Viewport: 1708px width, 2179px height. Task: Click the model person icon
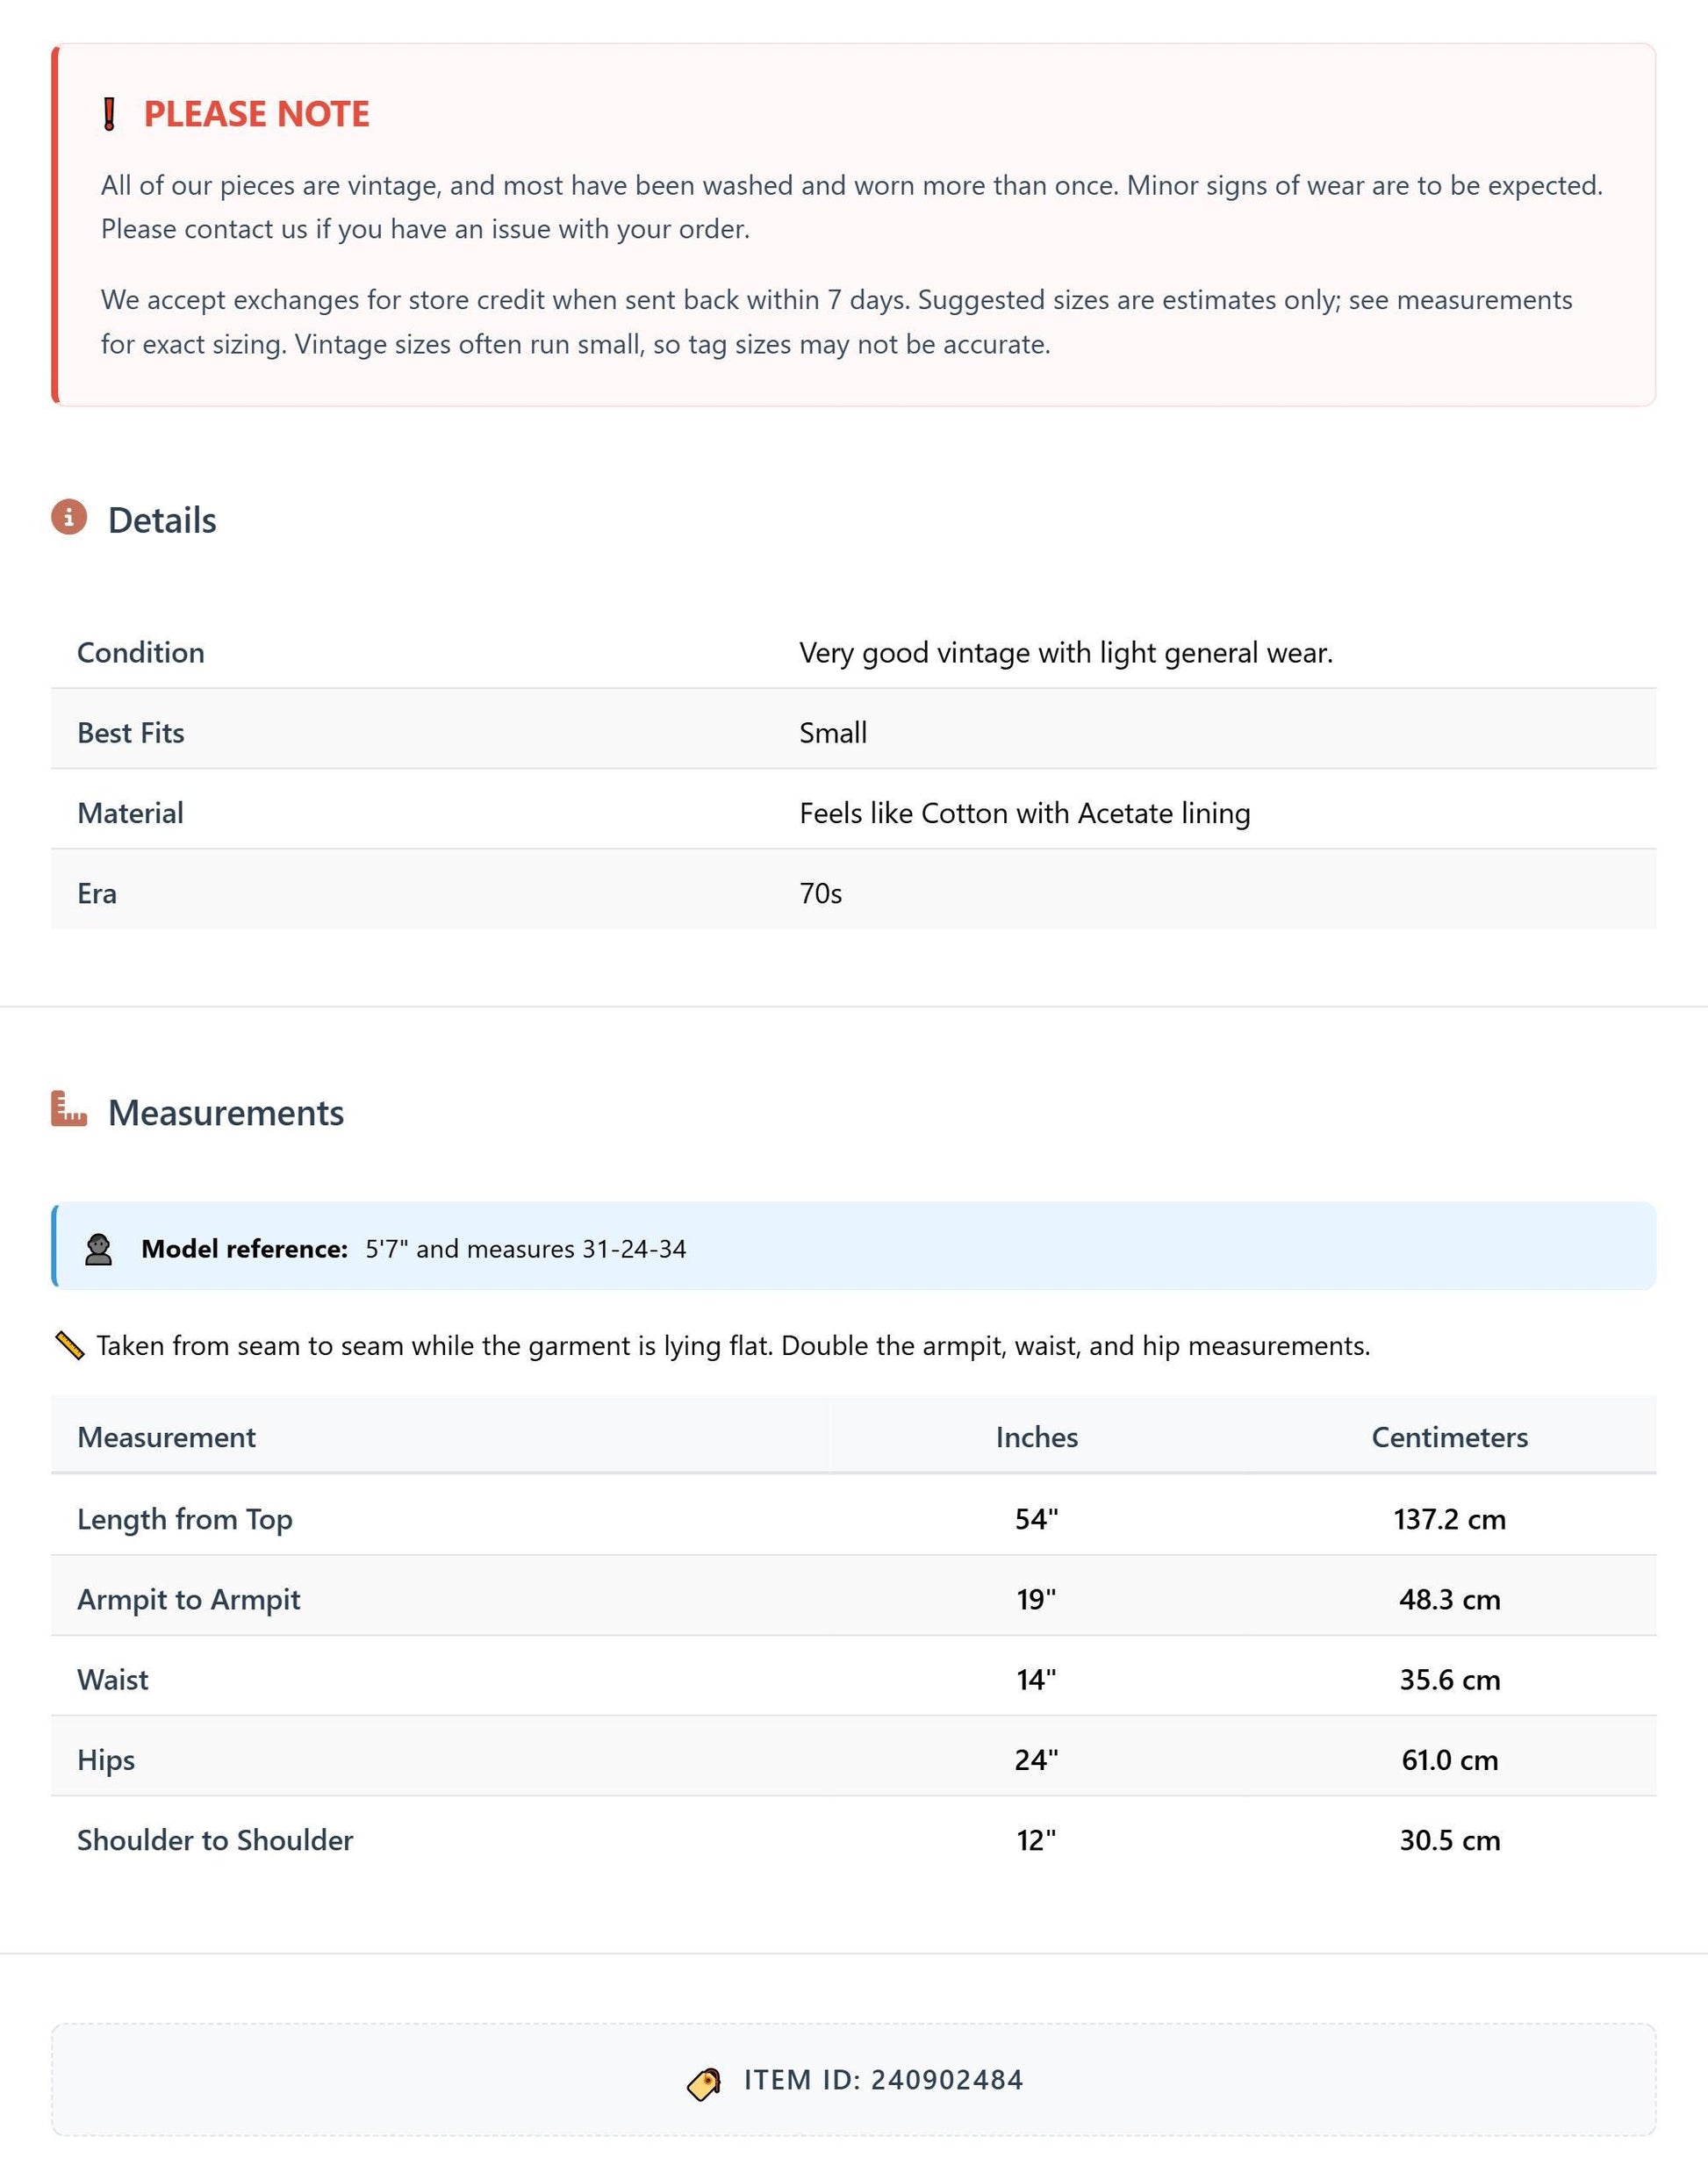(x=98, y=1249)
